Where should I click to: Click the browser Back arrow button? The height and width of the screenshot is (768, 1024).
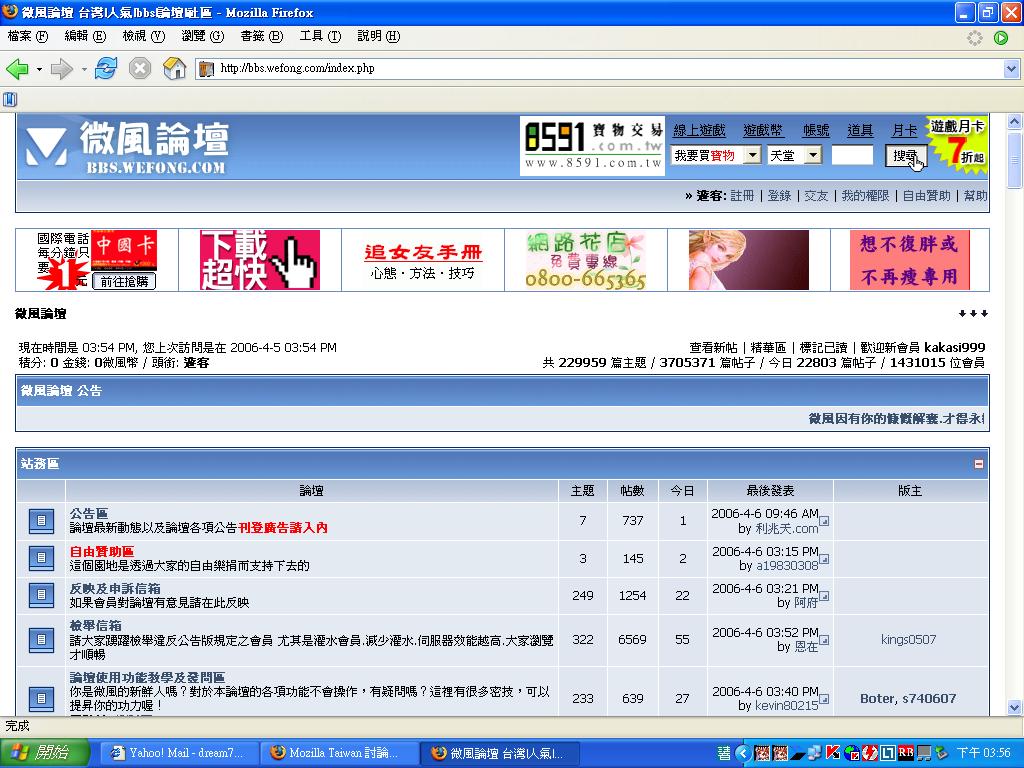coord(17,69)
